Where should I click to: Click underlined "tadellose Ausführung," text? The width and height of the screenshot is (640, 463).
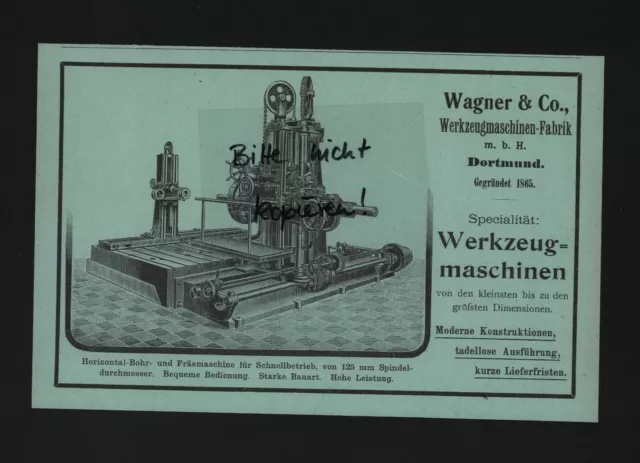(x=507, y=352)
